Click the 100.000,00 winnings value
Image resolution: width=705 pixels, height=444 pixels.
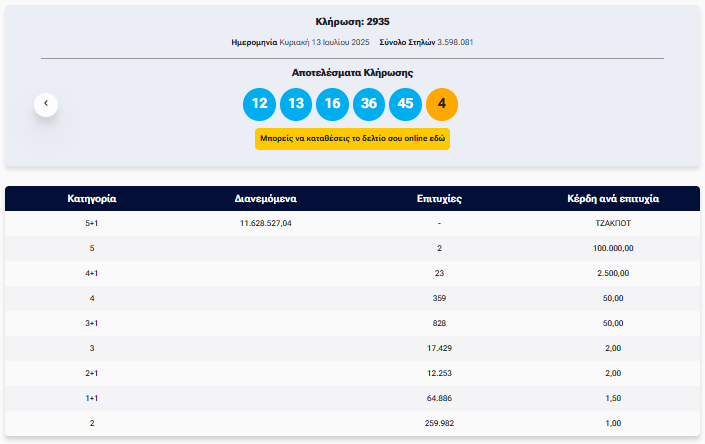pos(613,248)
